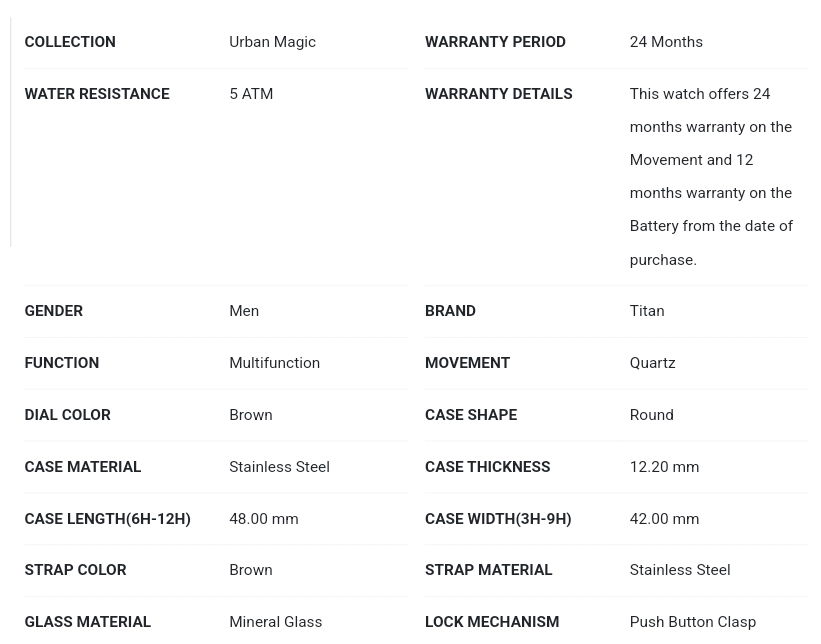Click the Mineral Glass value

(x=275, y=622)
